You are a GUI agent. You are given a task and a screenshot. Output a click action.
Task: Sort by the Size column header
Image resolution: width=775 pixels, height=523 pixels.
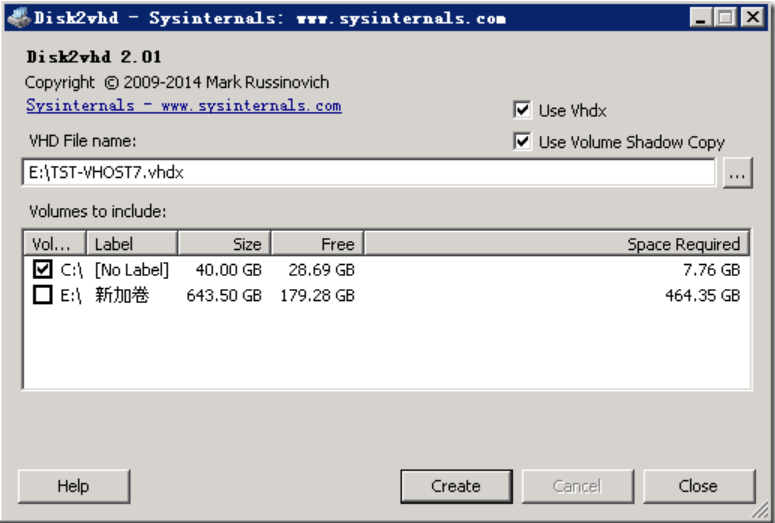coord(224,244)
